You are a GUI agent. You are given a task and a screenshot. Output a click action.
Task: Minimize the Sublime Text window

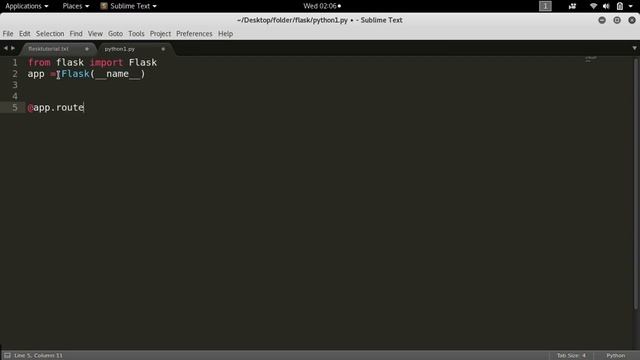[602, 20]
